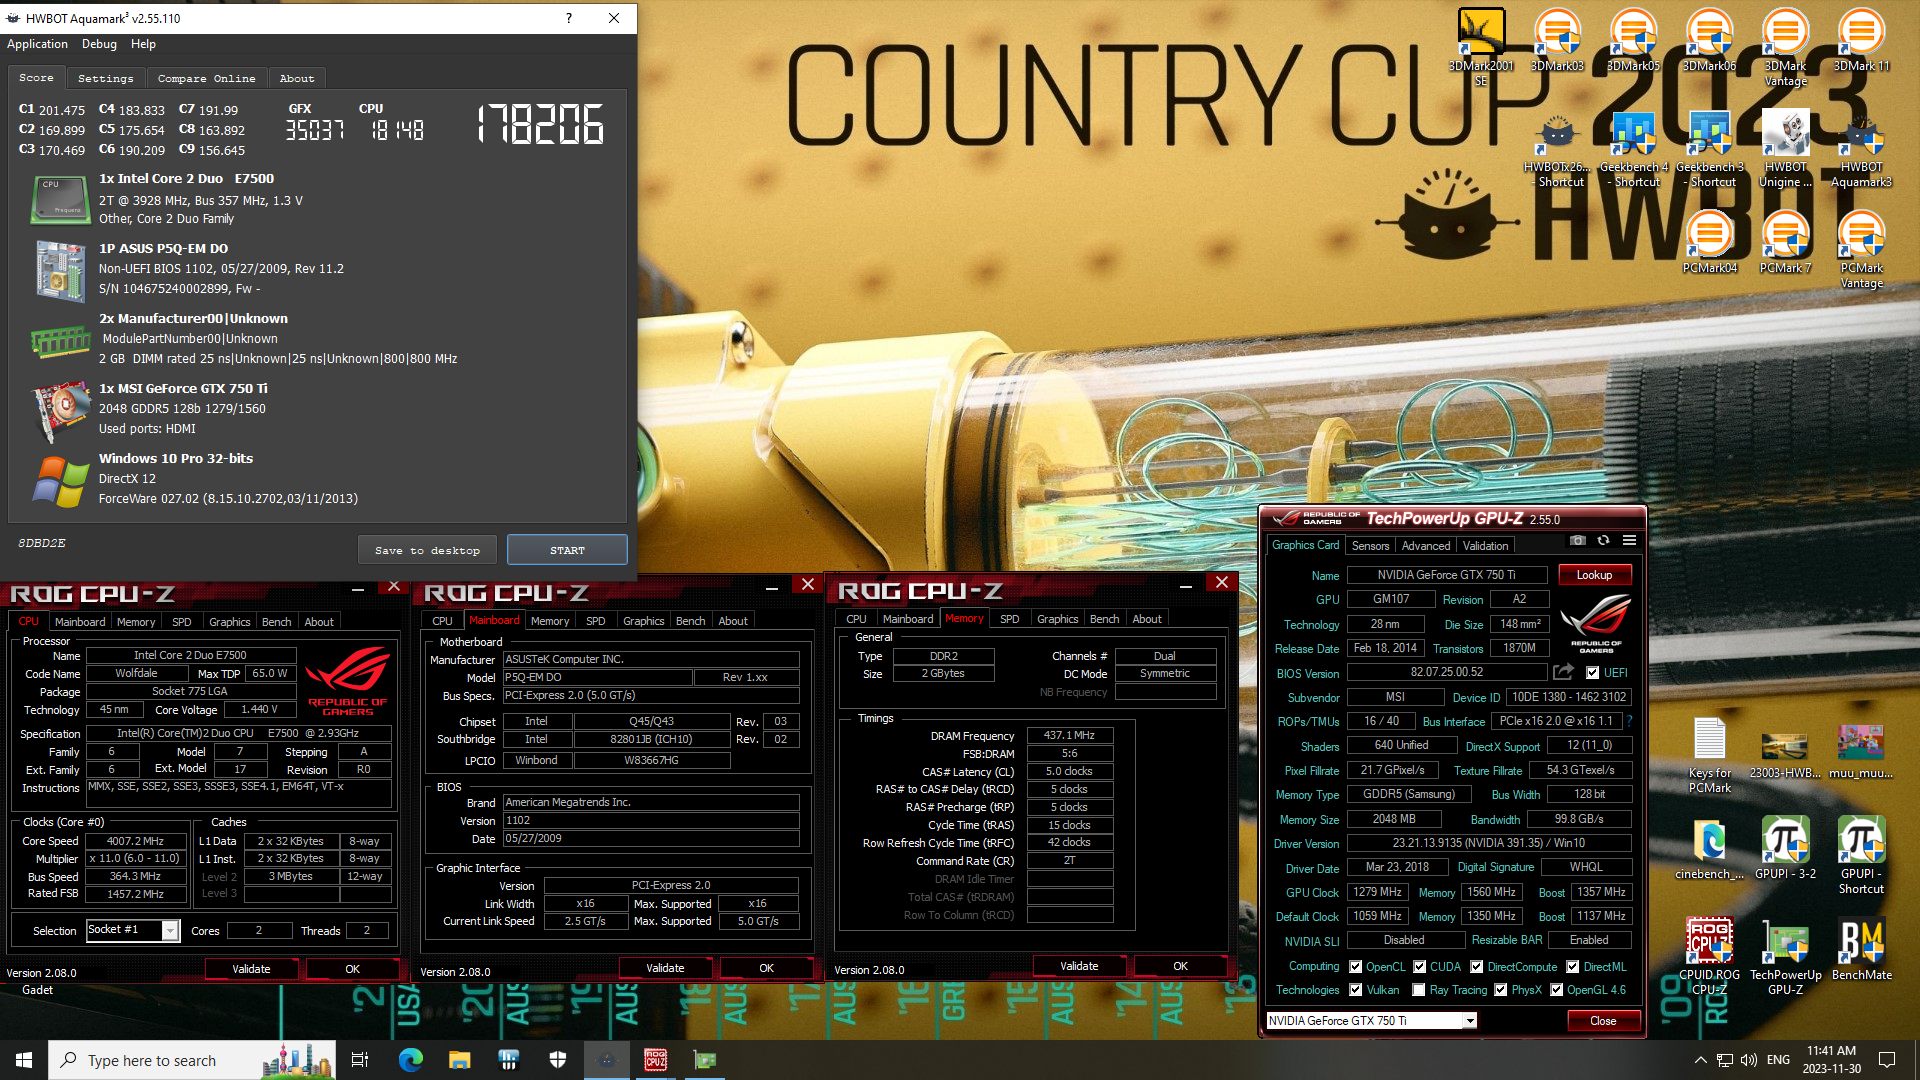Viewport: 1920px width, 1080px height.
Task: Open the PCMark Vantage desktop icon
Action: point(1861,250)
